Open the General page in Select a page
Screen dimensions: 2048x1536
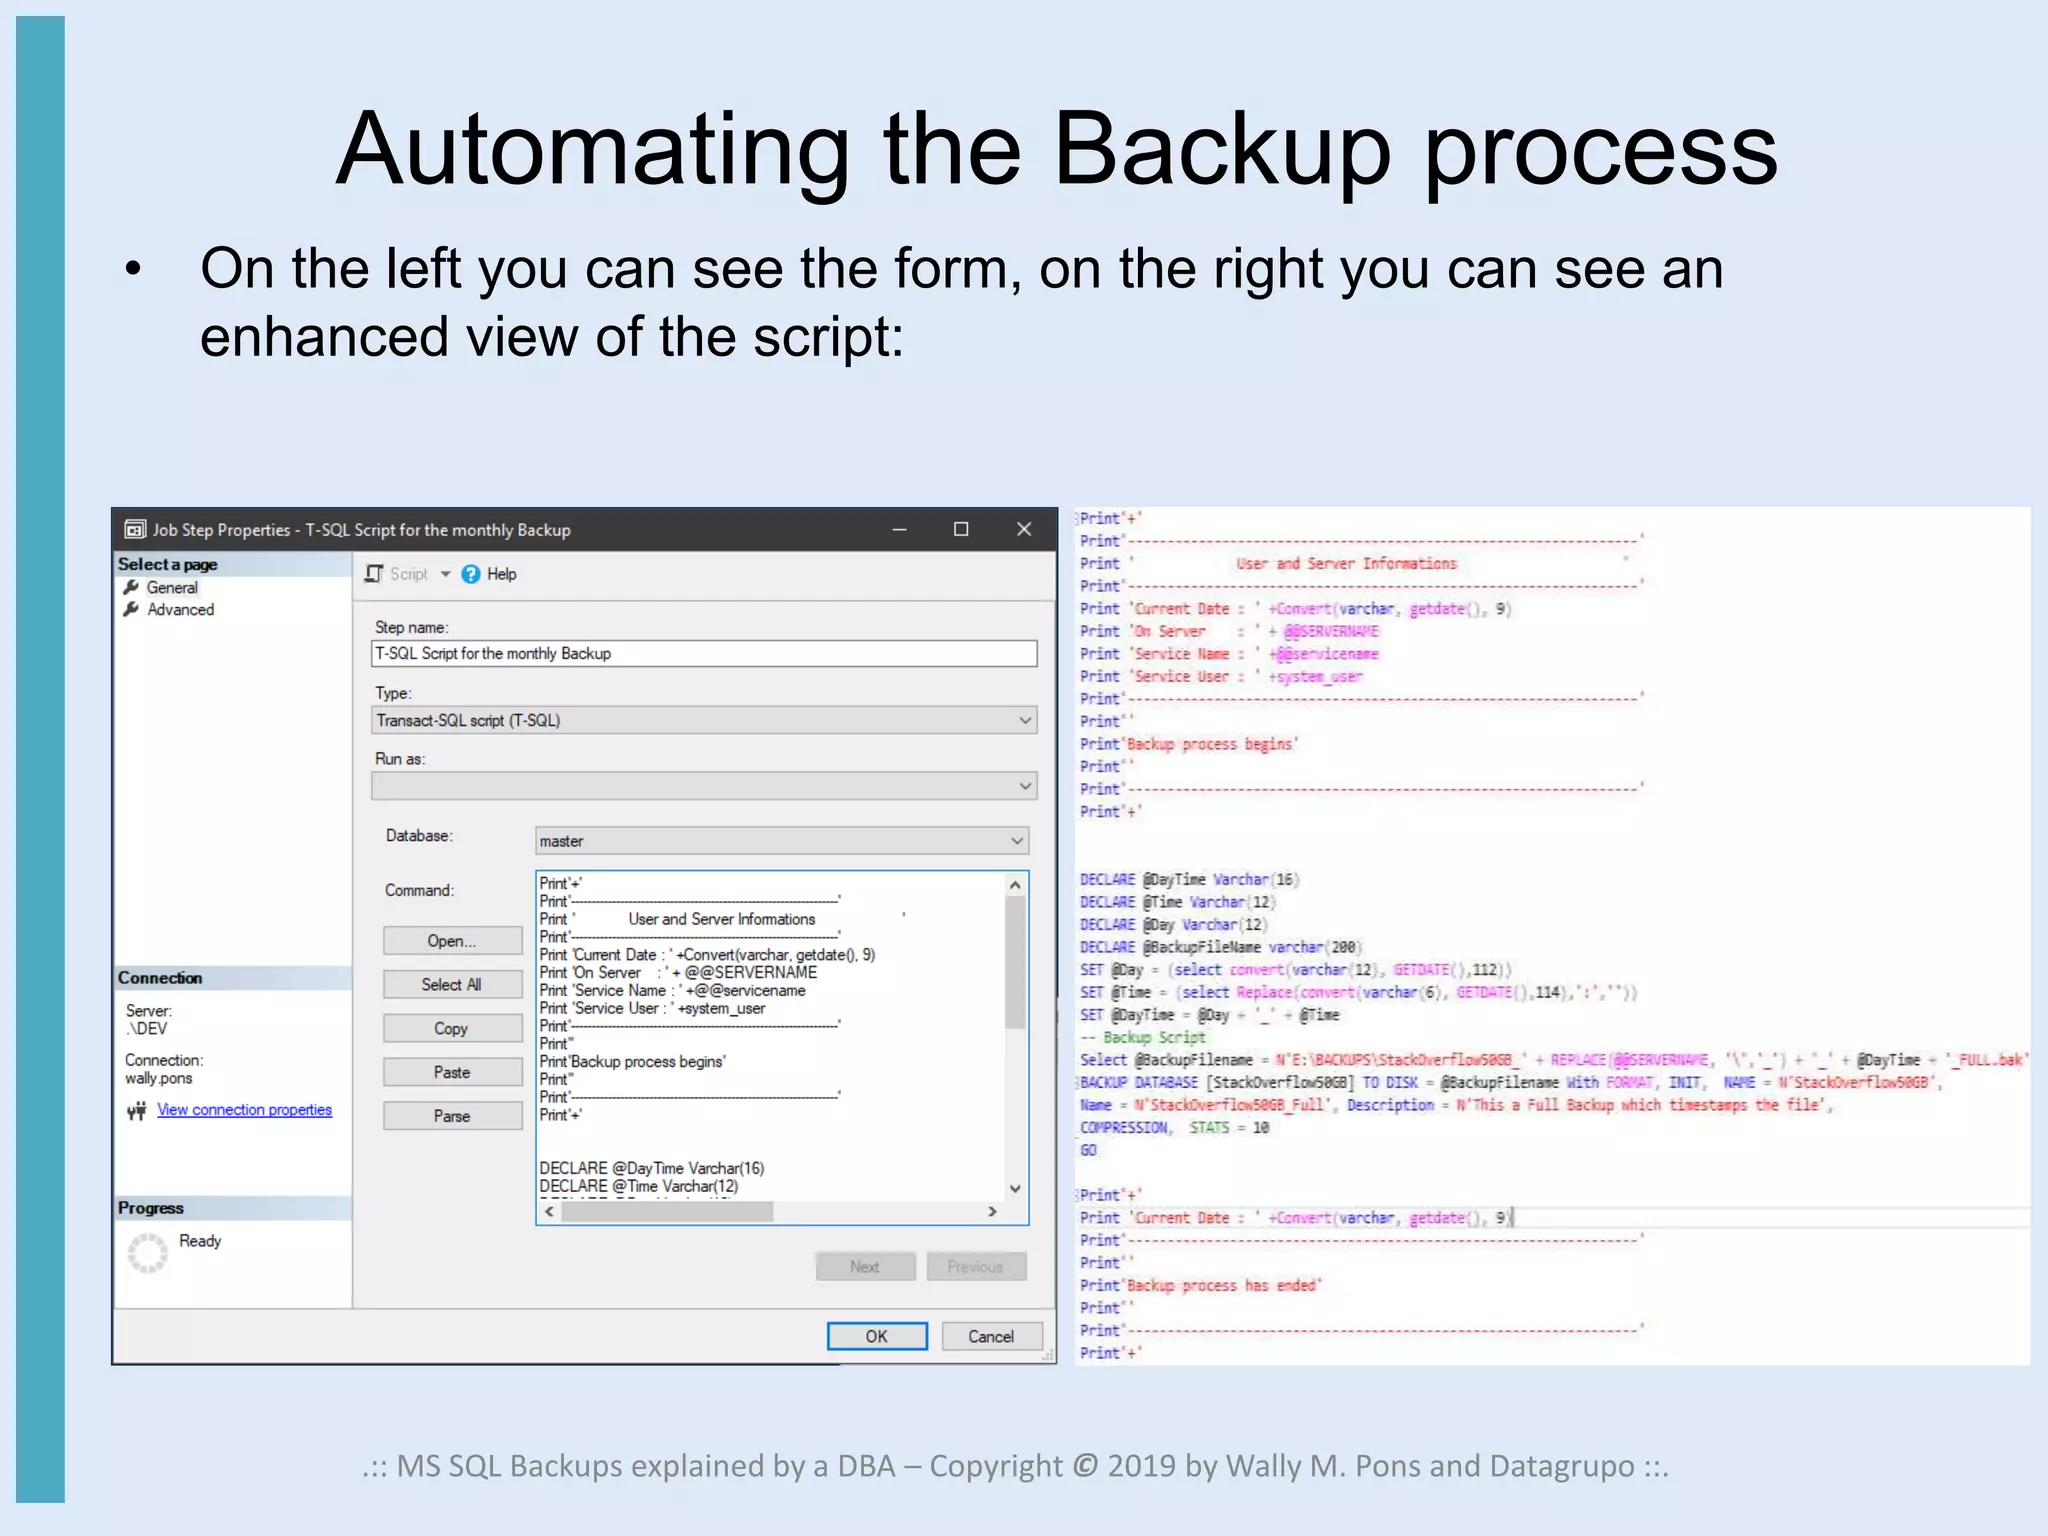[172, 588]
